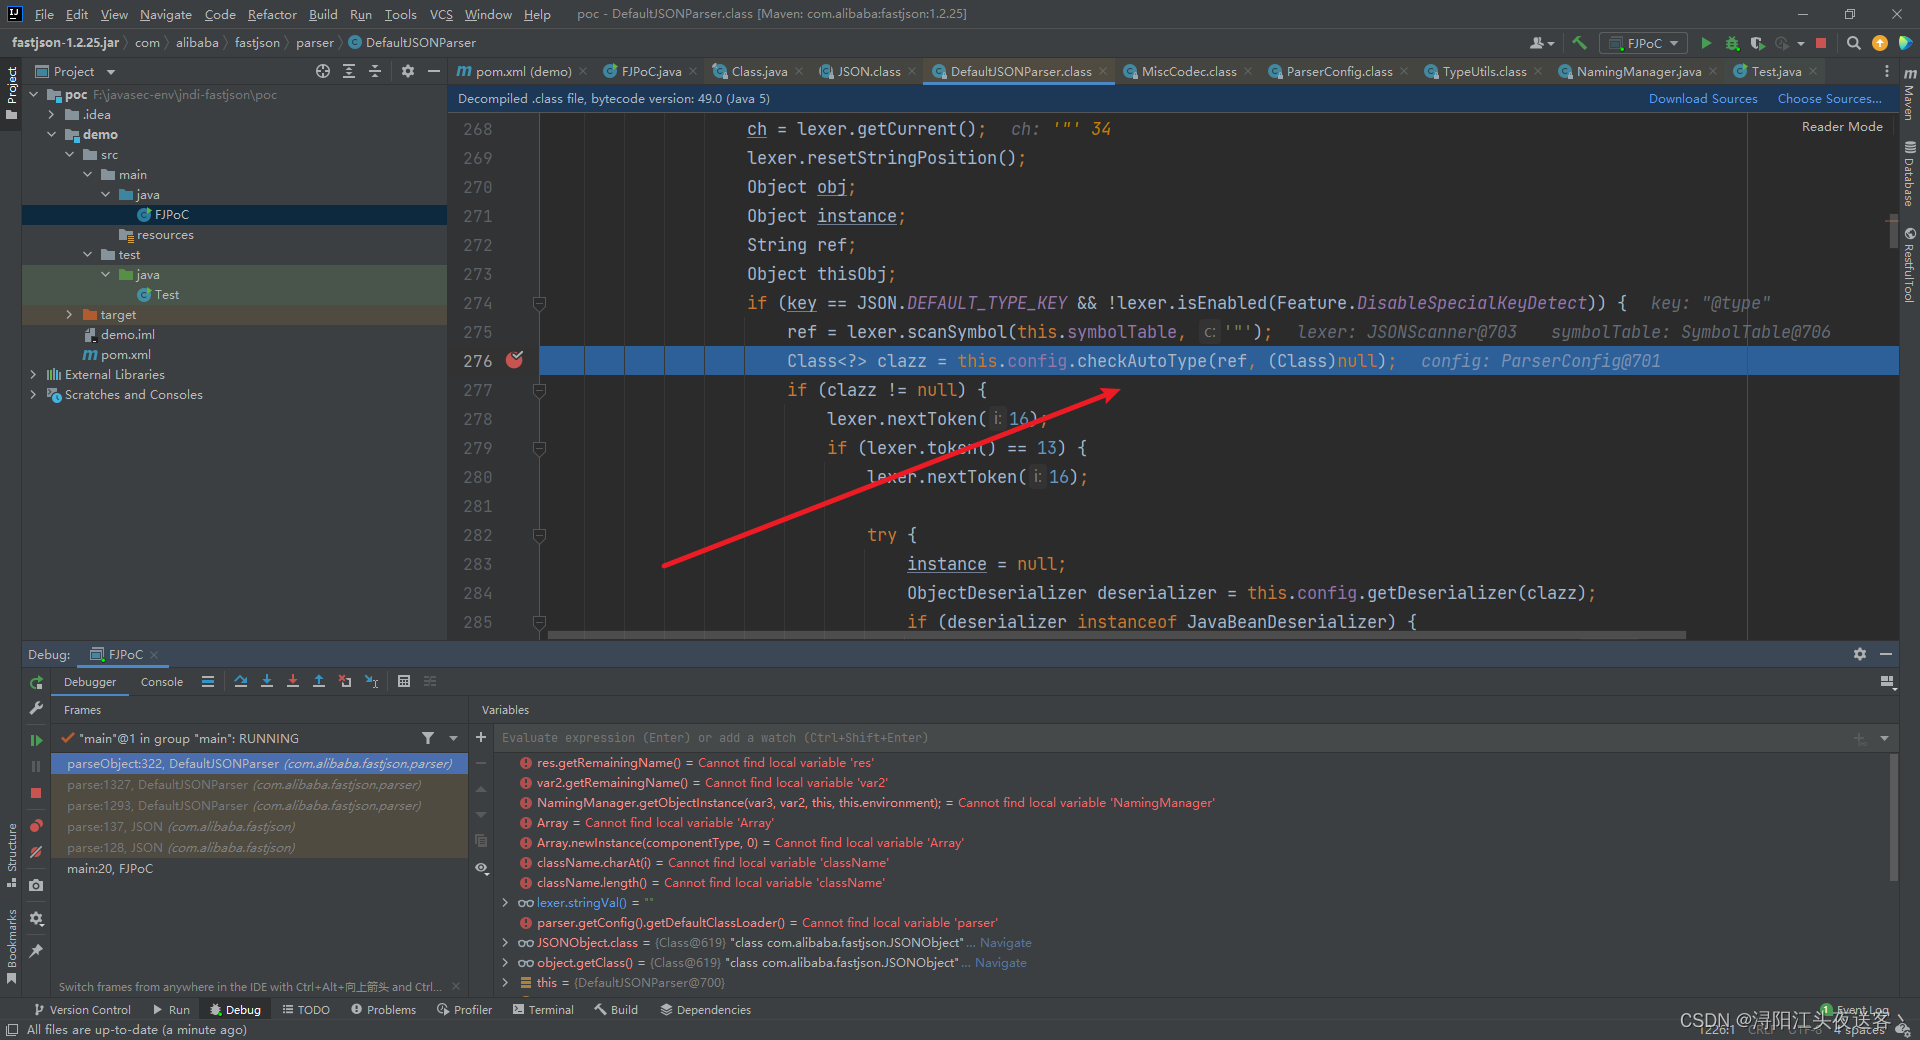Select frame parse:1327, DefaultJSONParser
Viewport: 1920px width, 1040px height.
259,784
